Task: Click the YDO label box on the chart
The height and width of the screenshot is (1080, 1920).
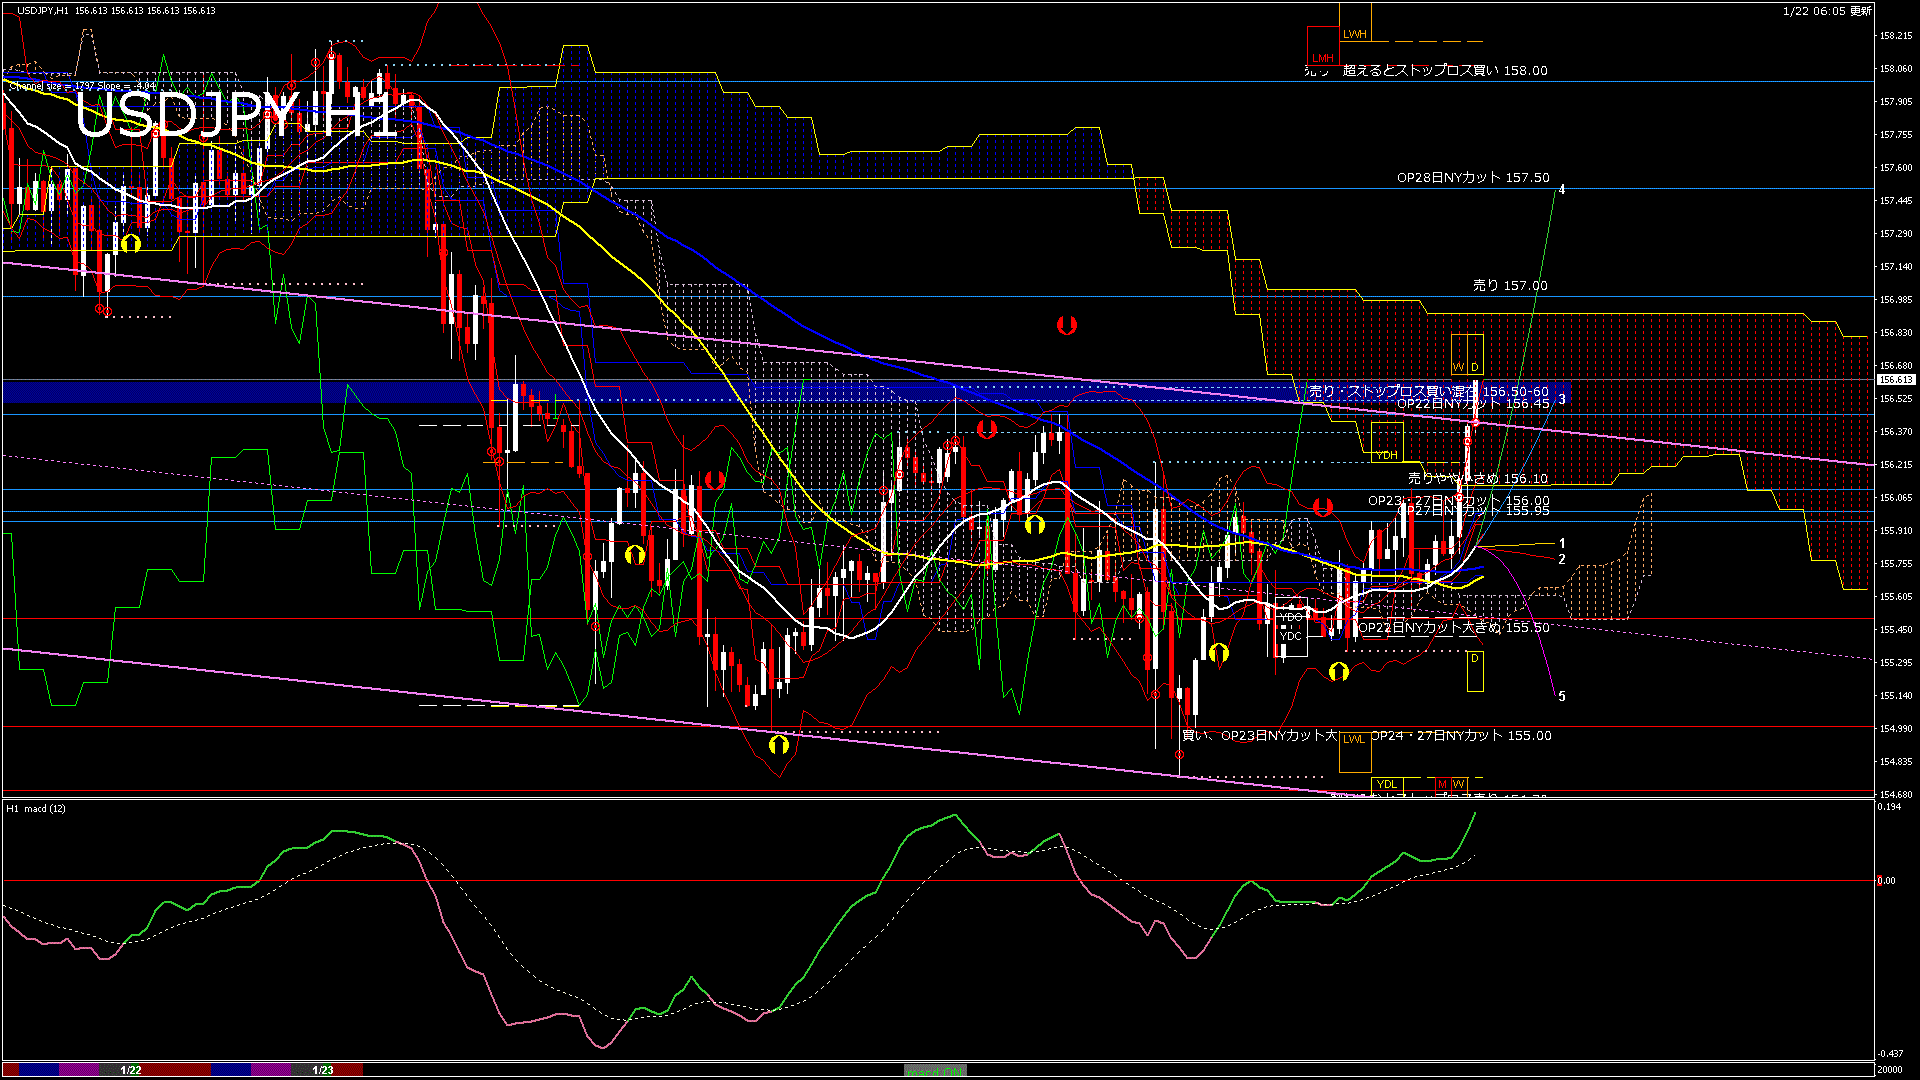Action: click(x=1291, y=617)
